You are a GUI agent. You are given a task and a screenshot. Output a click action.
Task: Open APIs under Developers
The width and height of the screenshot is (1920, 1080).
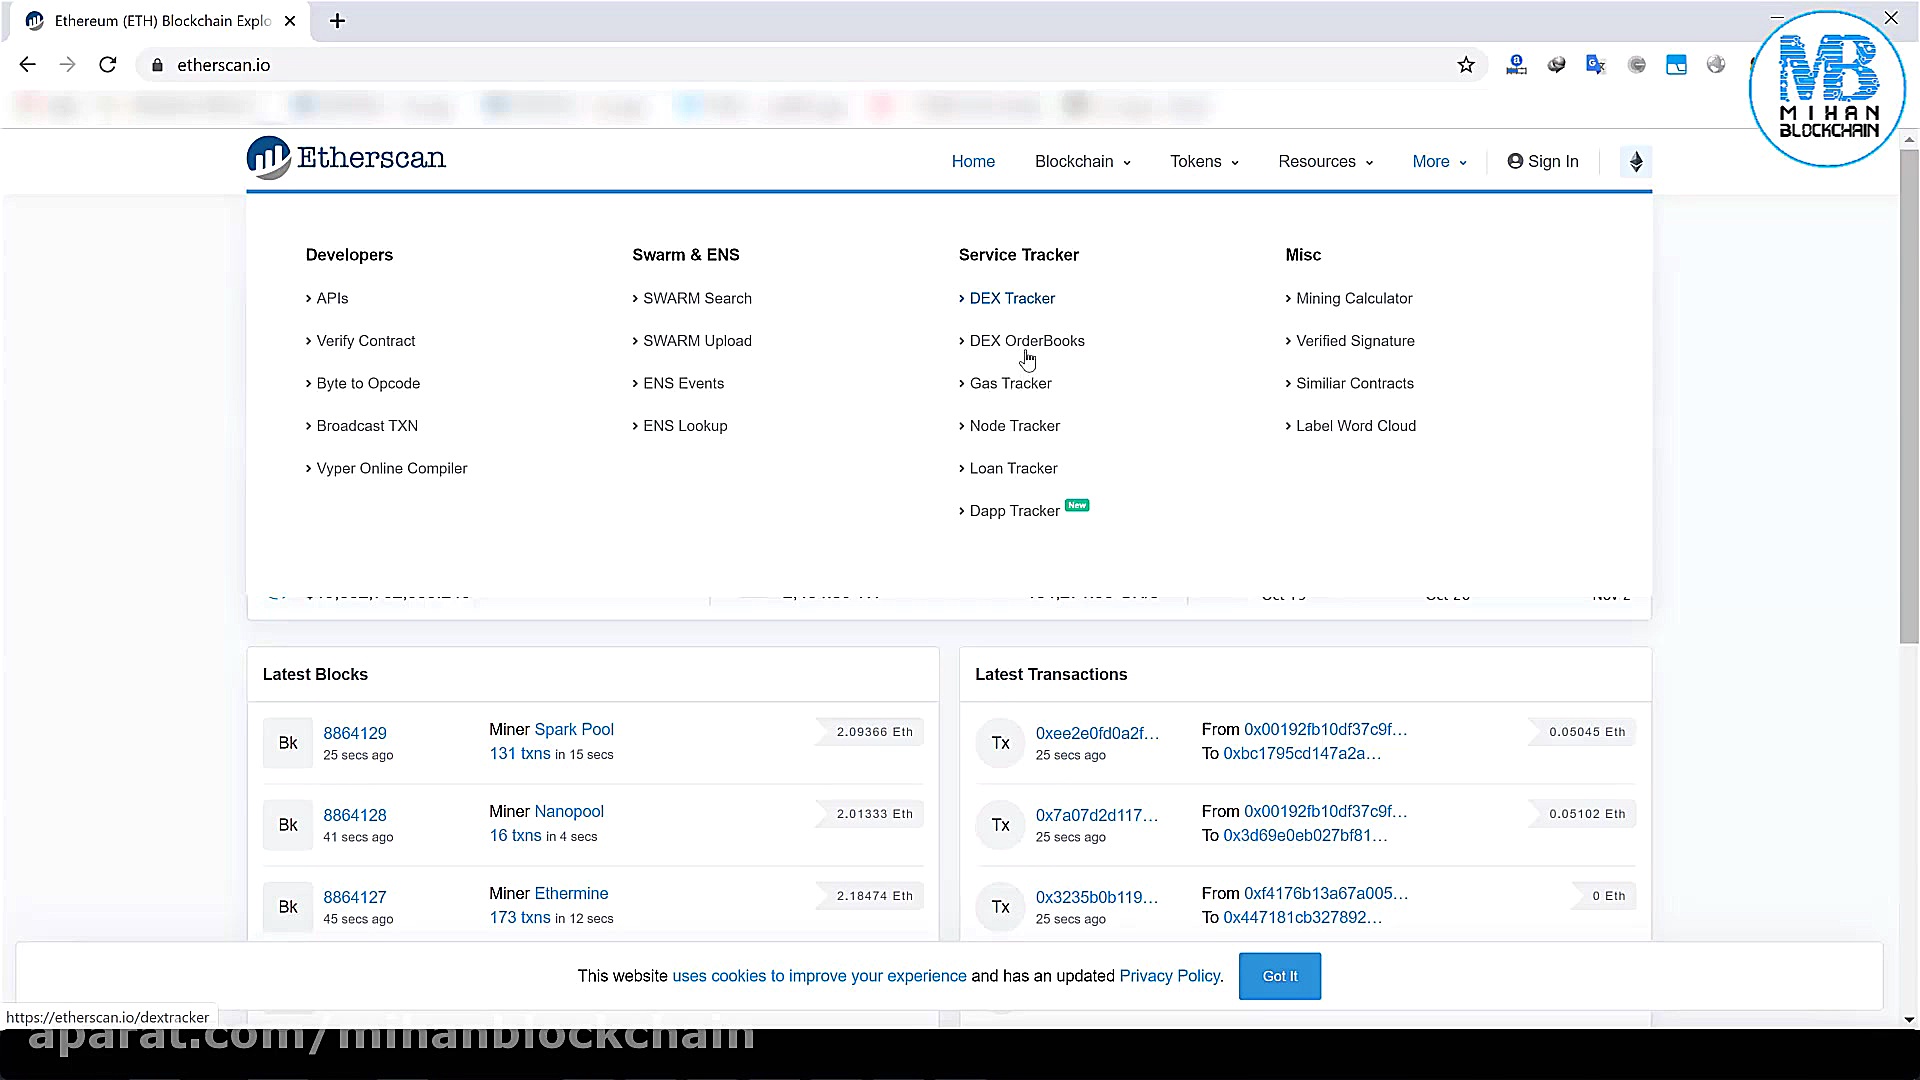(332, 298)
